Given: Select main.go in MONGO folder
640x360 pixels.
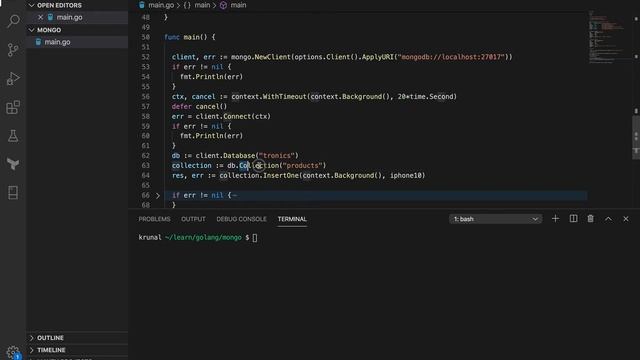Looking at the screenshot, I should 57,42.
